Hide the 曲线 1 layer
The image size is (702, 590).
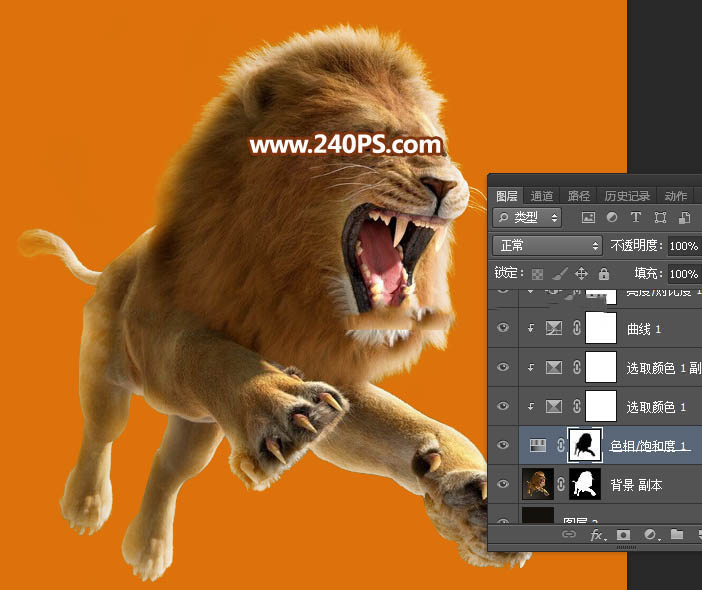[503, 328]
